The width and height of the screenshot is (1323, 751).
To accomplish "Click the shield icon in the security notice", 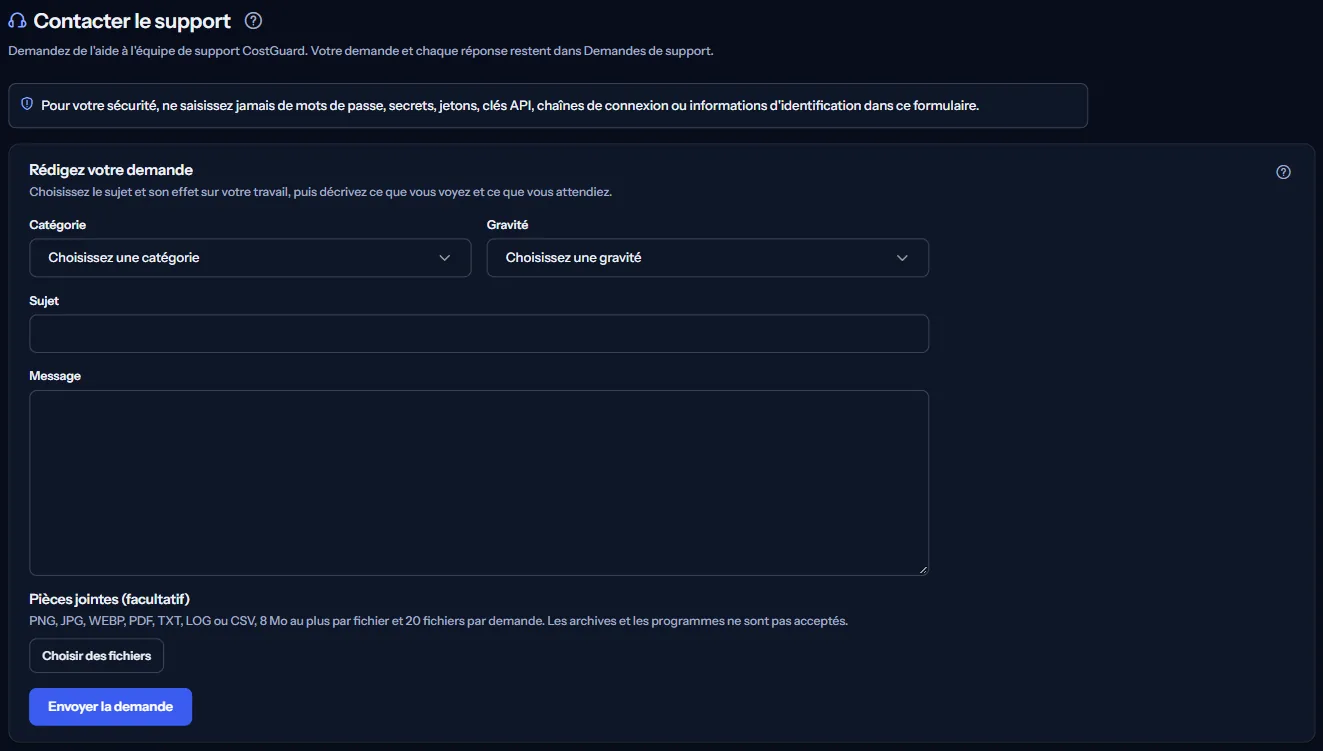I will [x=27, y=104].
